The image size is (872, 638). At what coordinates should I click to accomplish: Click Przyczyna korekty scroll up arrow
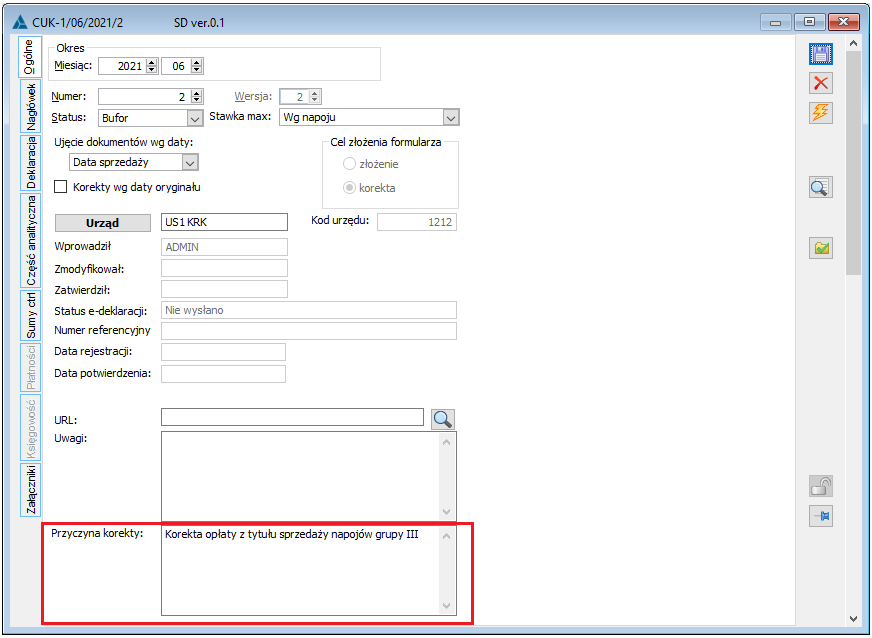click(447, 536)
